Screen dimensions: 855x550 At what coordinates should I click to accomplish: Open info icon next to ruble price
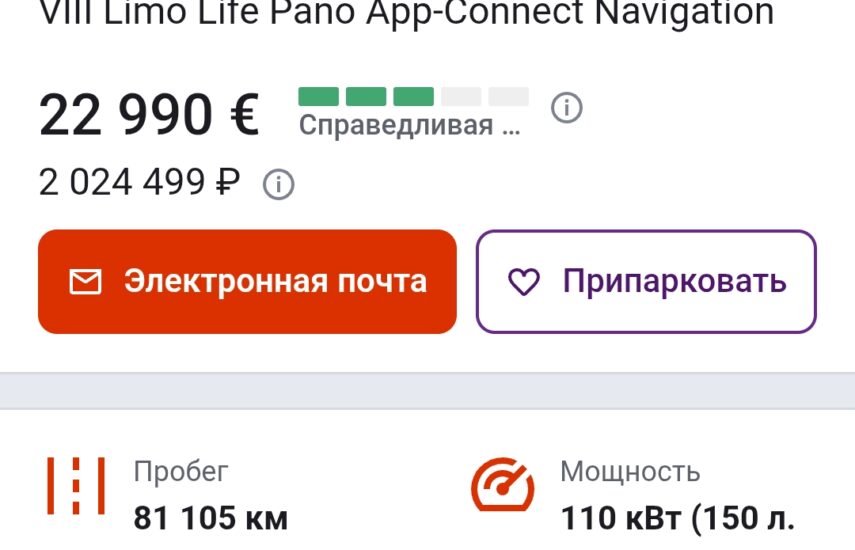point(279,184)
